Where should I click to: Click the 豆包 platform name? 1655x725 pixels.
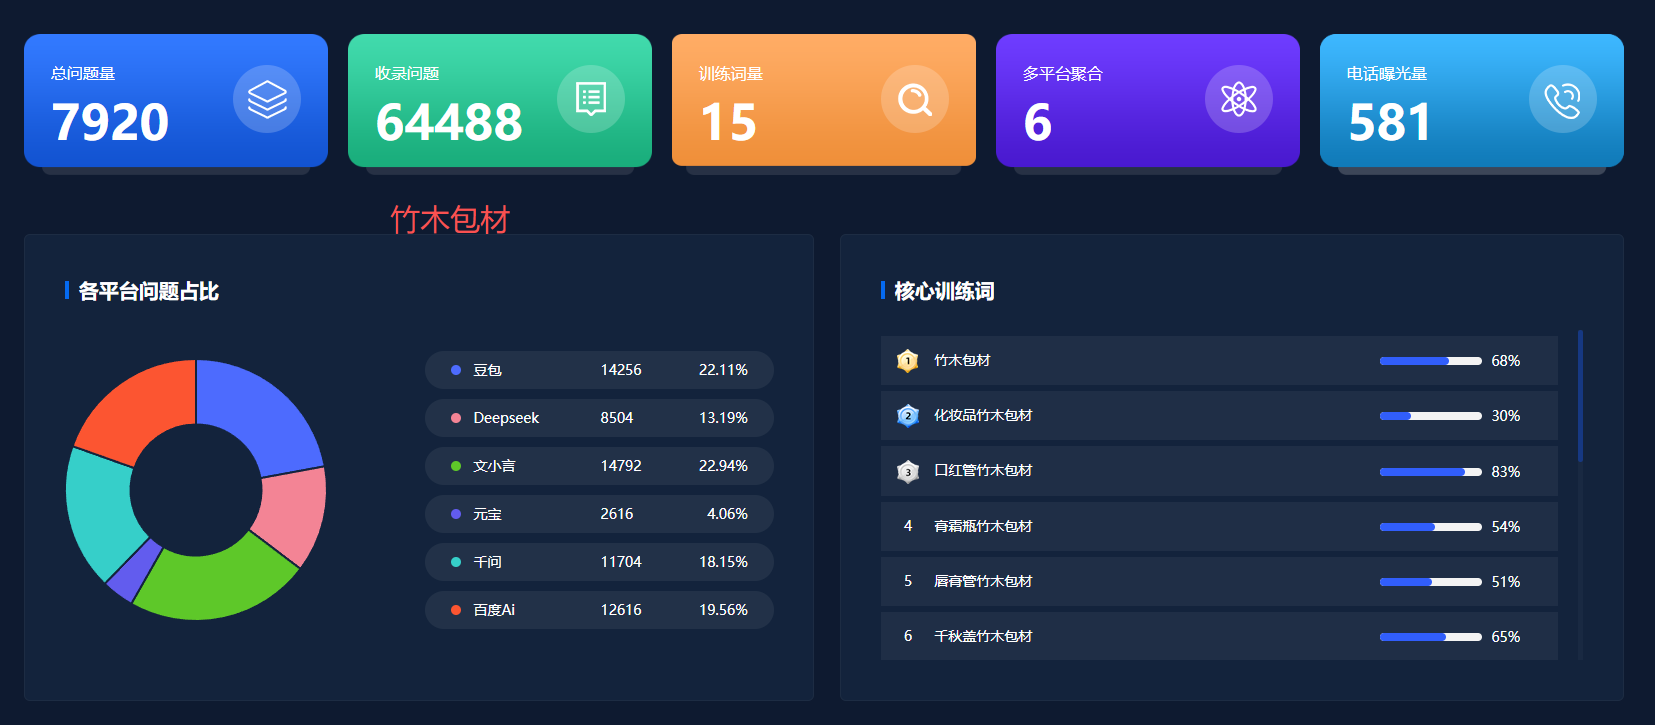click(487, 370)
